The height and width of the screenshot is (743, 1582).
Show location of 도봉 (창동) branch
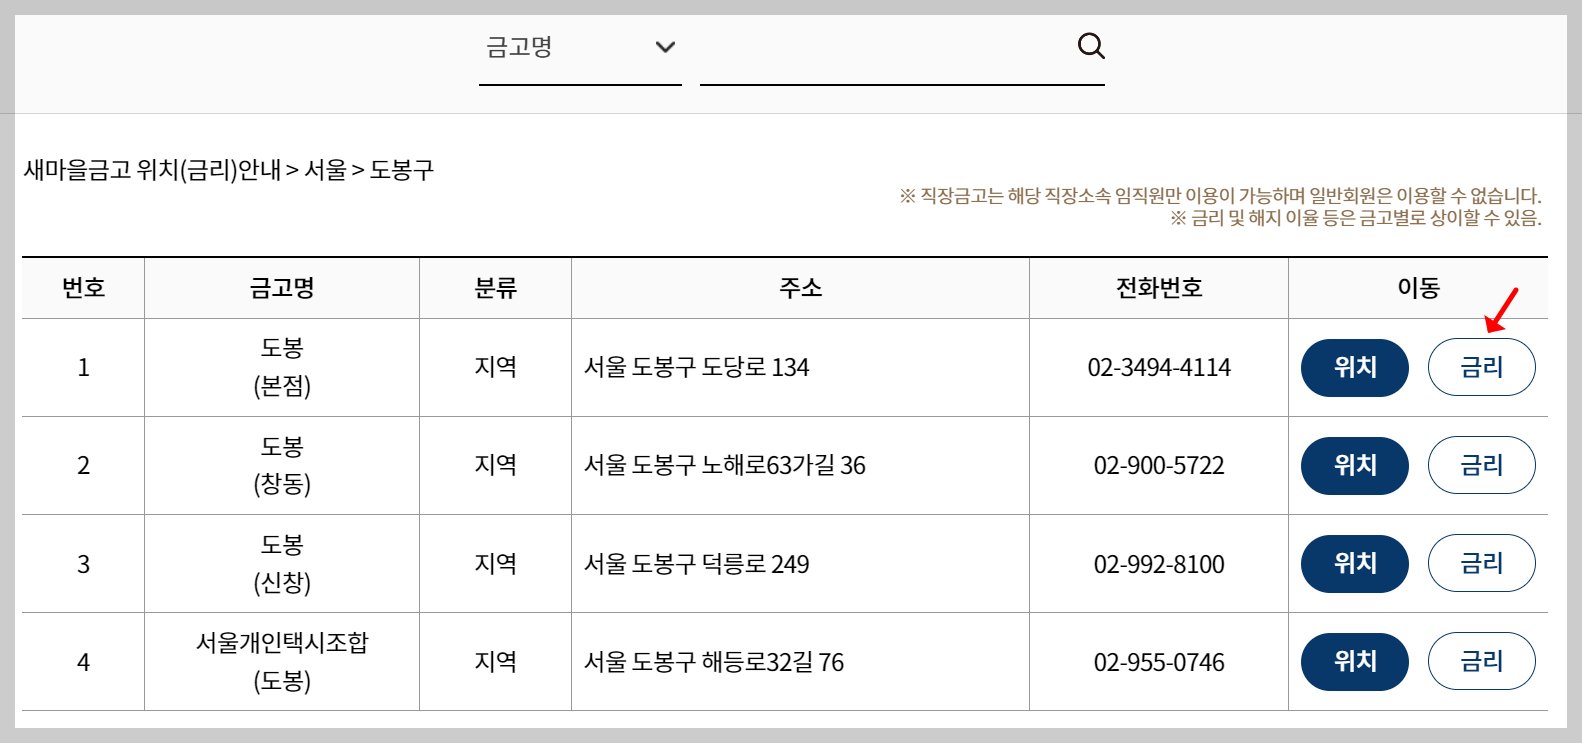1354,465
